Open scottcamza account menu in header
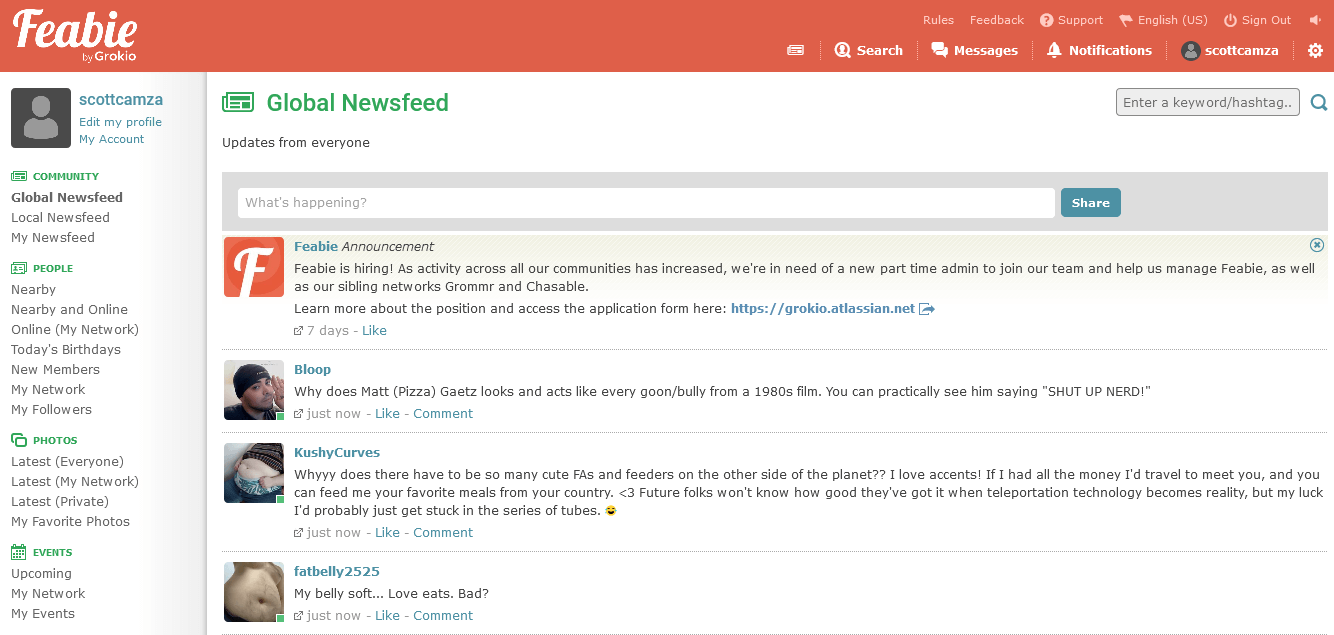The width and height of the screenshot is (1334, 635). (x=1230, y=50)
